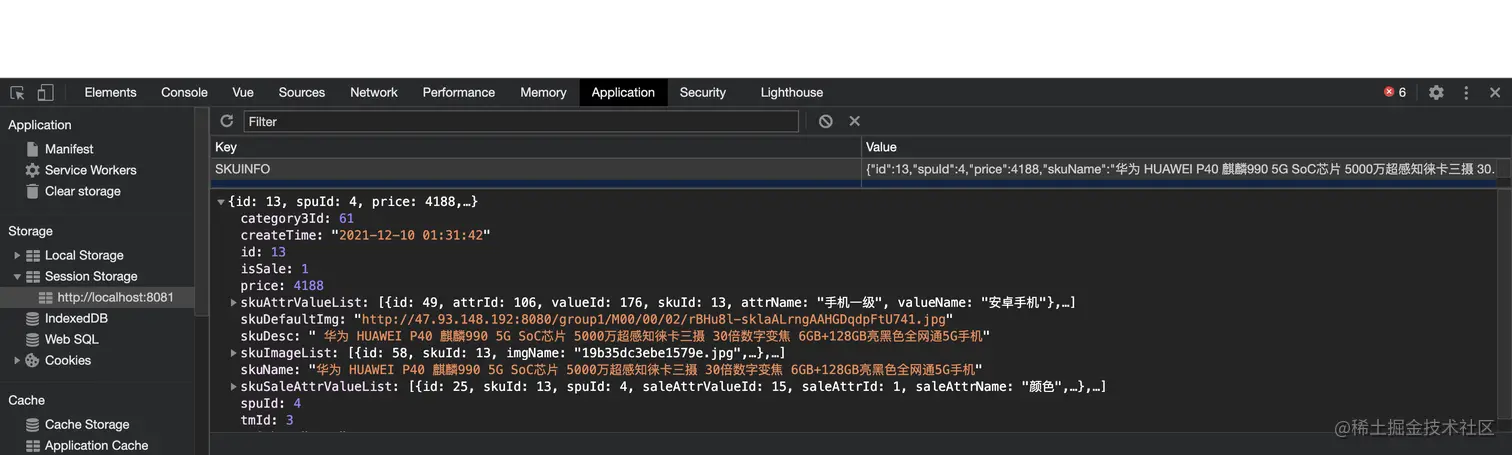1512x455 pixels.
Task: Open the Performance tab
Action: (459, 92)
